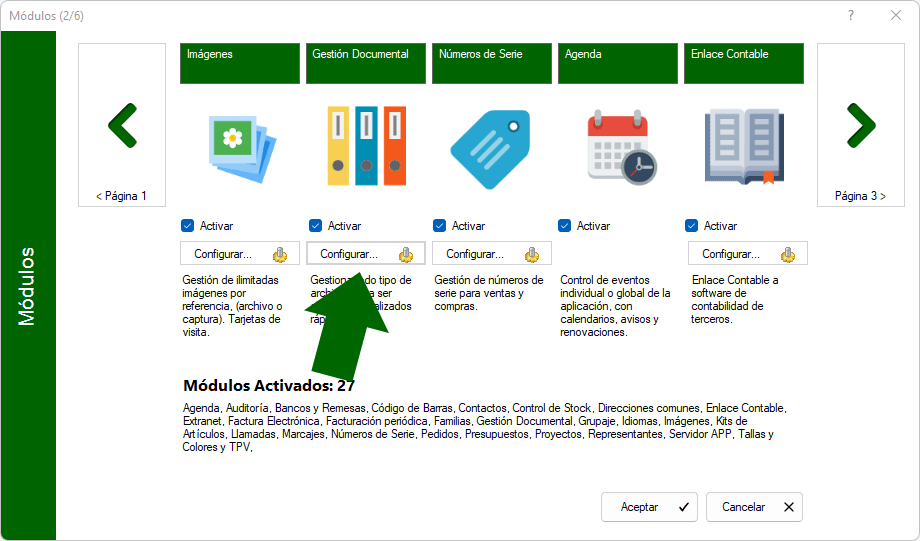Click the Imágenes photo stack icon
This screenshot has height=541, width=920.
[x=239, y=147]
